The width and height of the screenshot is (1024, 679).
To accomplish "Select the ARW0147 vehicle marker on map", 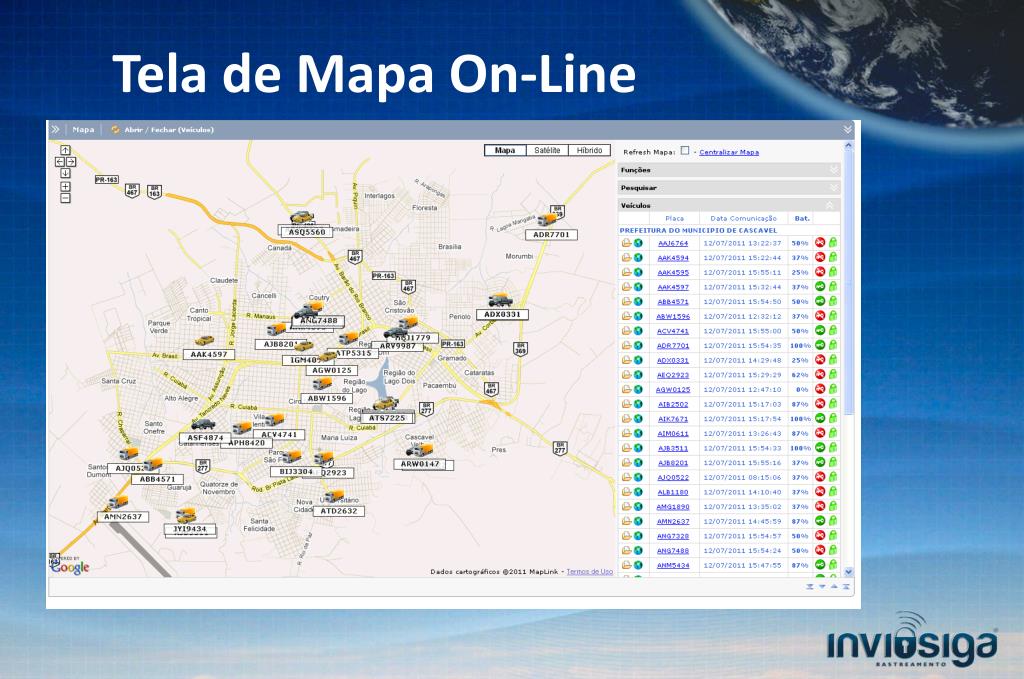I will point(420,449).
